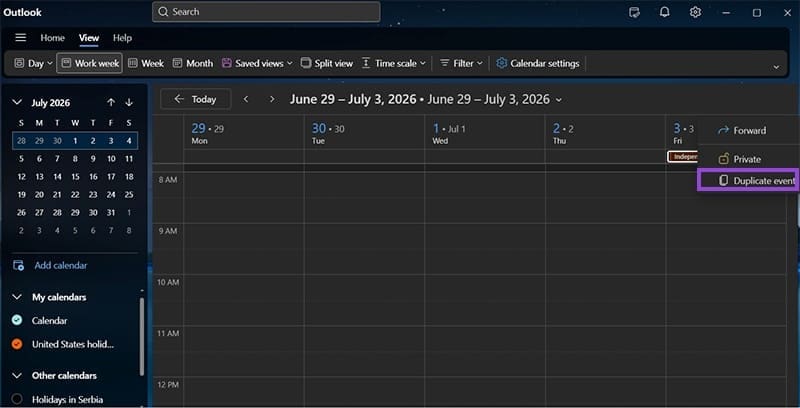The image size is (800, 408).
Task: Open the View tab
Action: point(89,38)
